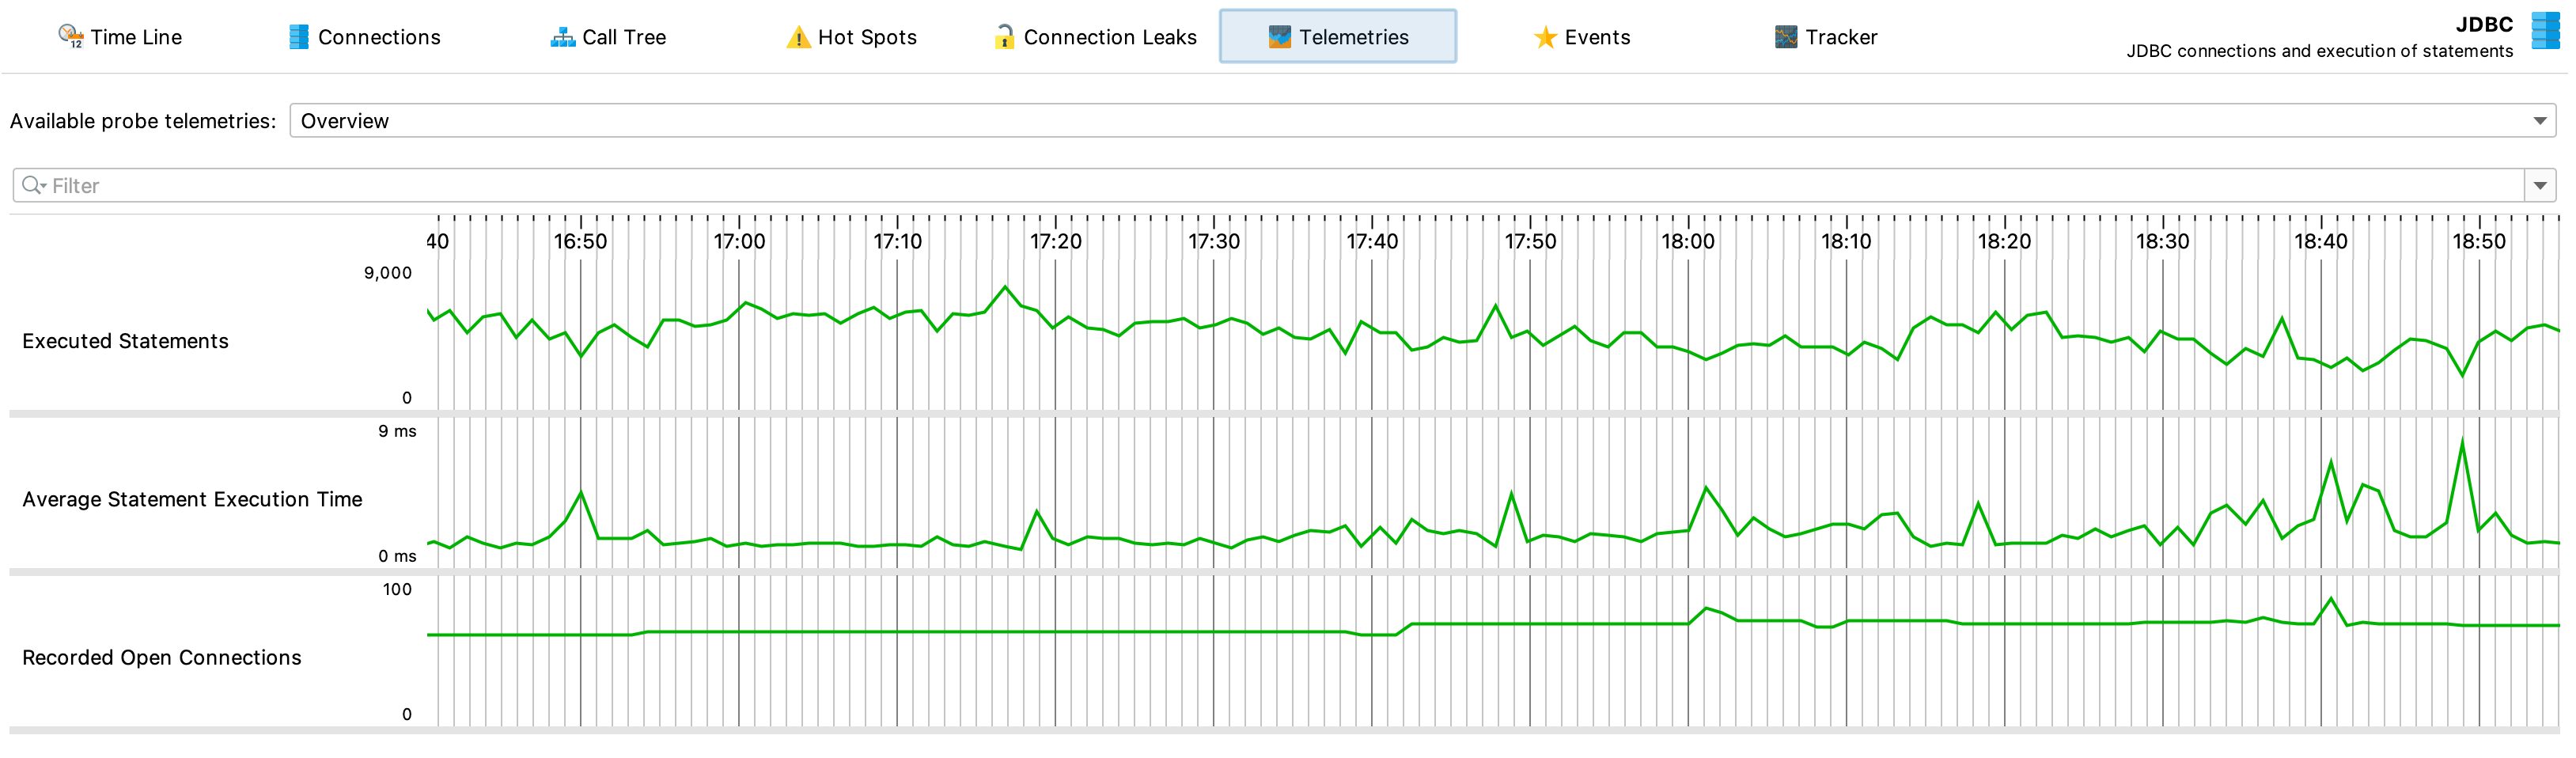Switch to the Hot Spots tab
Screen dimensions: 2576x758
click(x=866, y=37)
